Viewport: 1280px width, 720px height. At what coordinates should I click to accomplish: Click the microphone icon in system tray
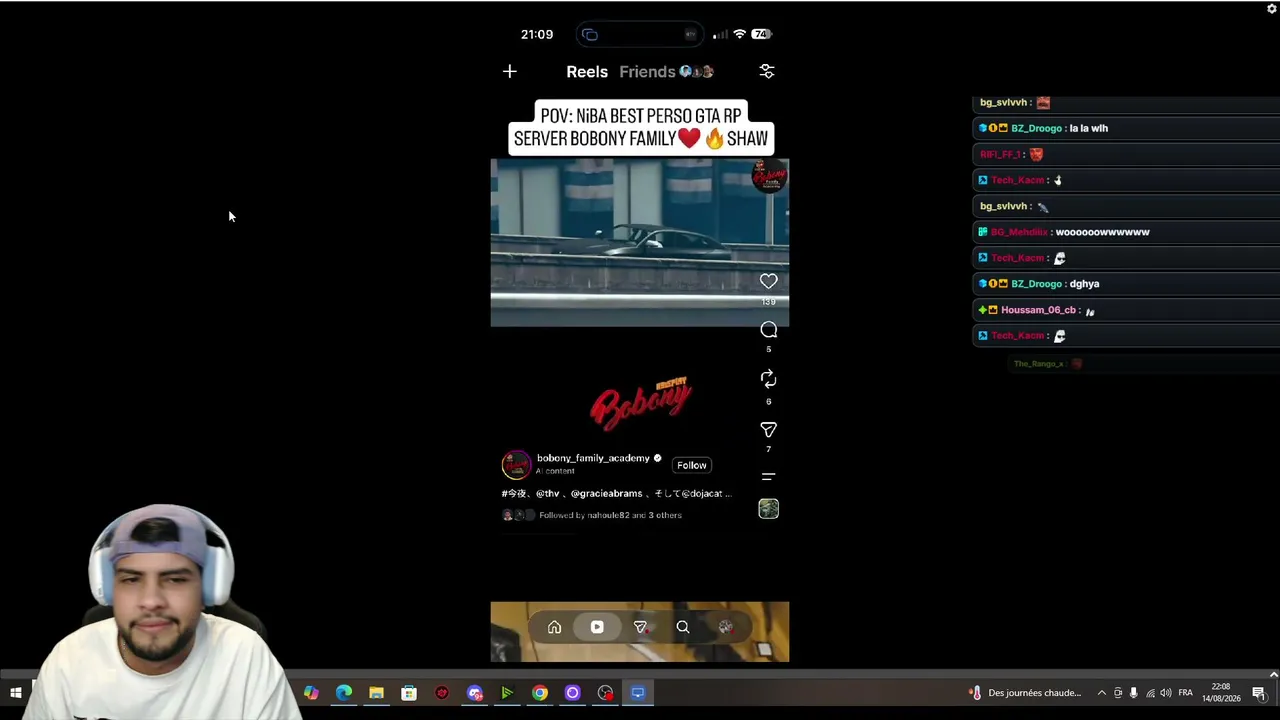tap(1134, 693)
